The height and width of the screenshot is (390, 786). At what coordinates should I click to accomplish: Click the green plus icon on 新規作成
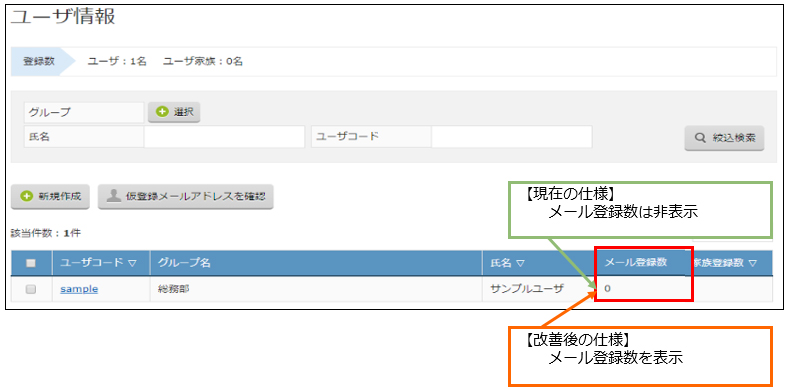27,197
